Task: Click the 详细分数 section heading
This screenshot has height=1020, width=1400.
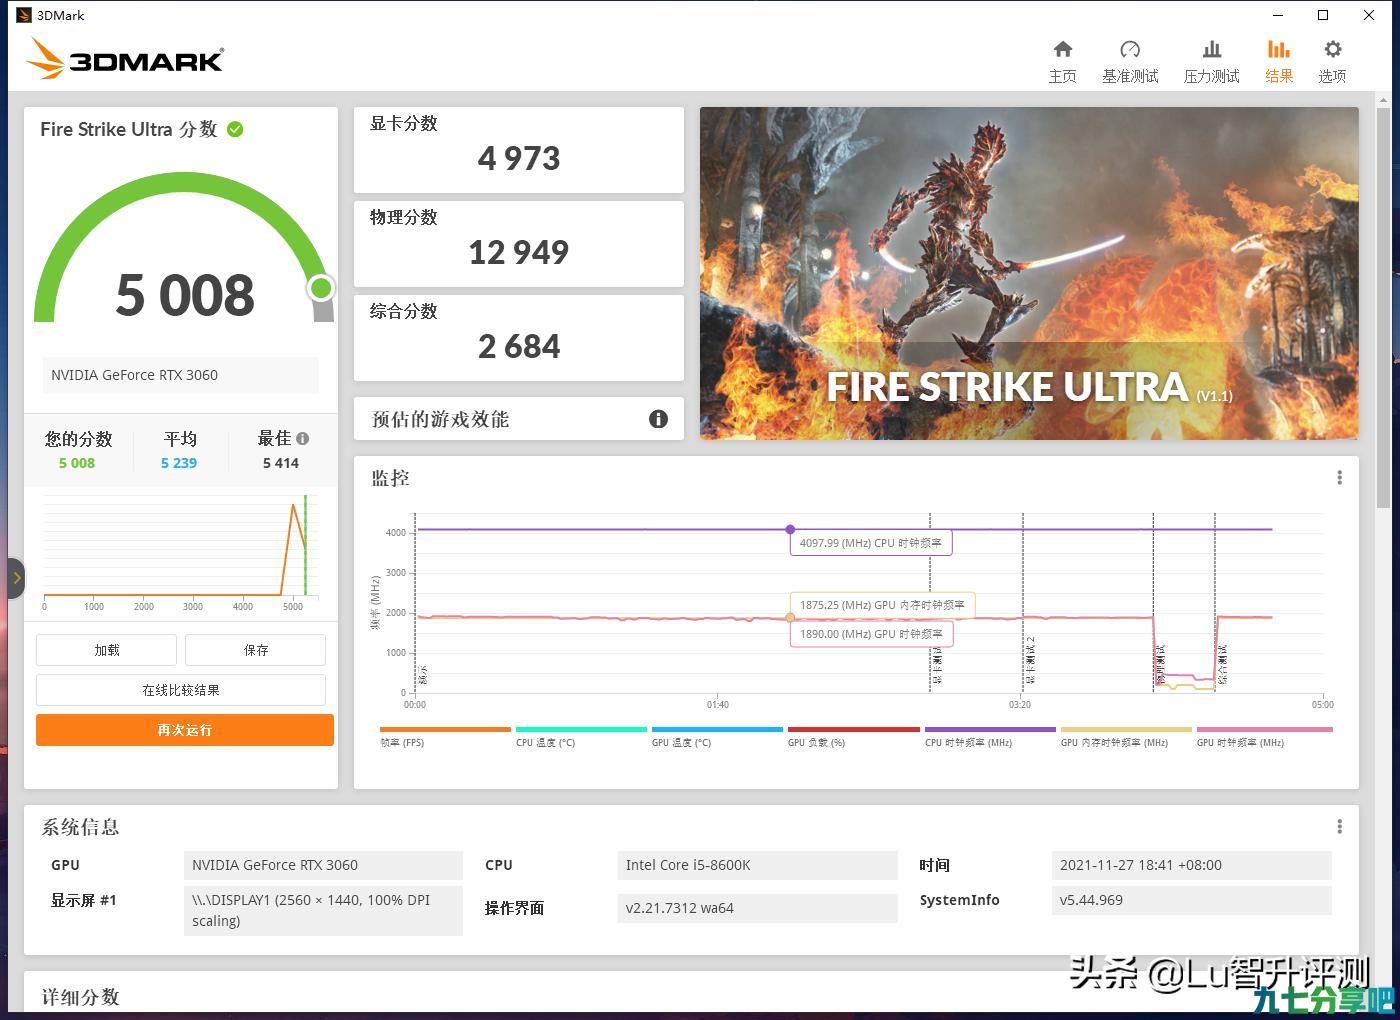Action: (80, 997)
